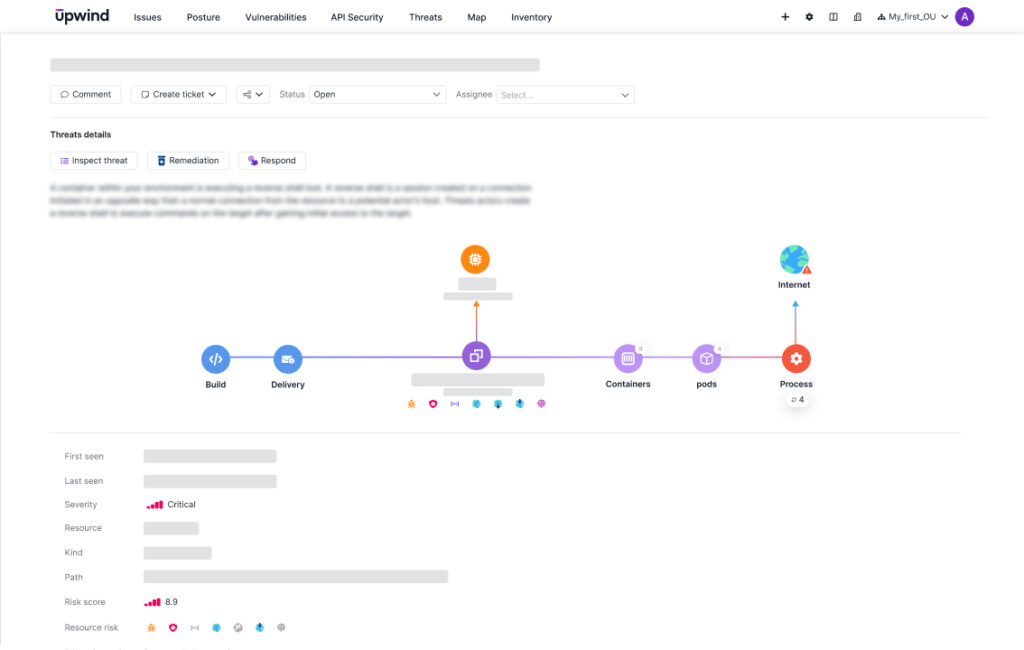Expand the Status dropdown showing Open

(x=378, y=94)
